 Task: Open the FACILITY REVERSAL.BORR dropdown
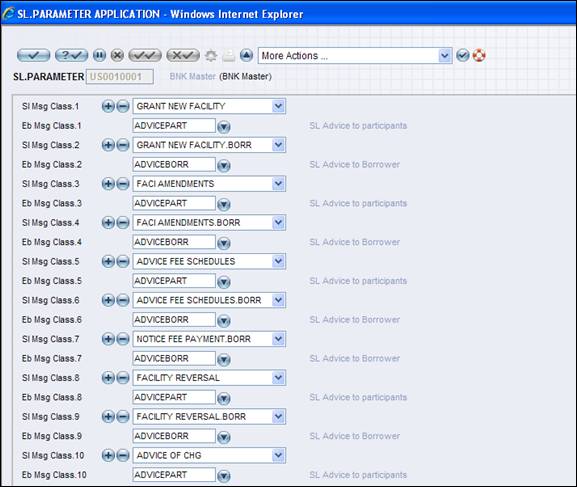[279, 417]
